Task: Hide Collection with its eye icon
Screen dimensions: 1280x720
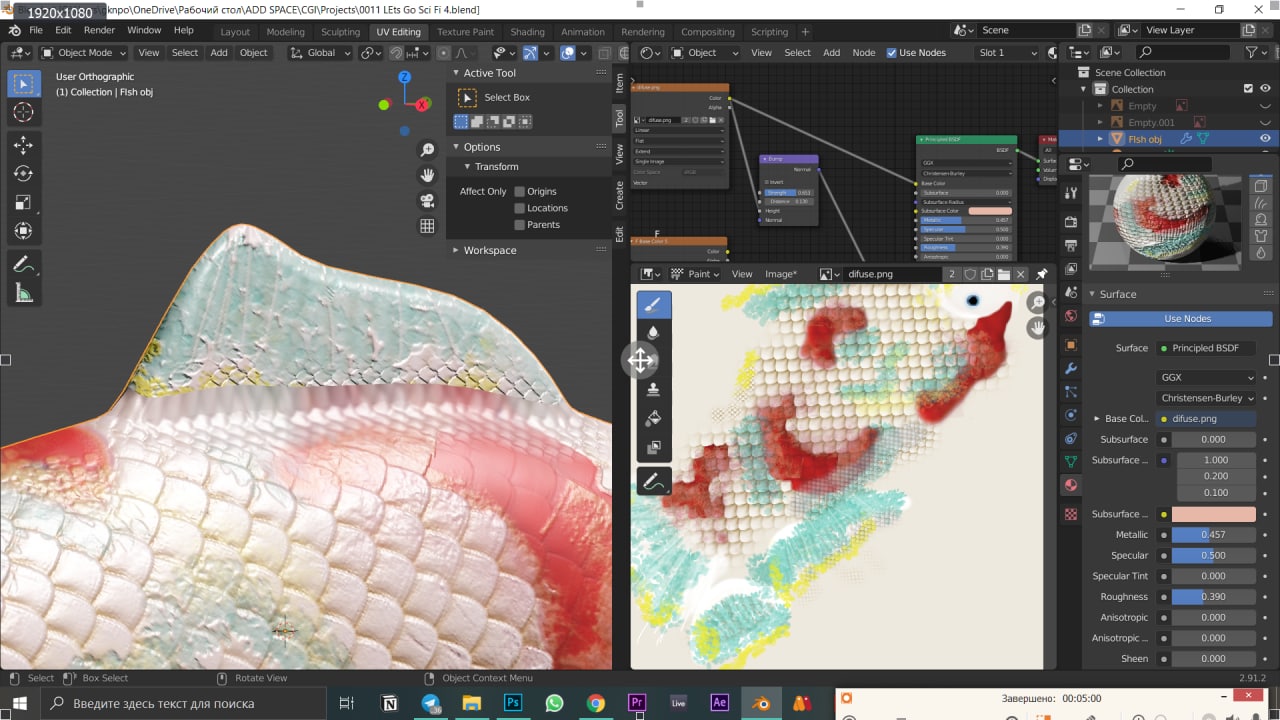Action: (1265, 89)
